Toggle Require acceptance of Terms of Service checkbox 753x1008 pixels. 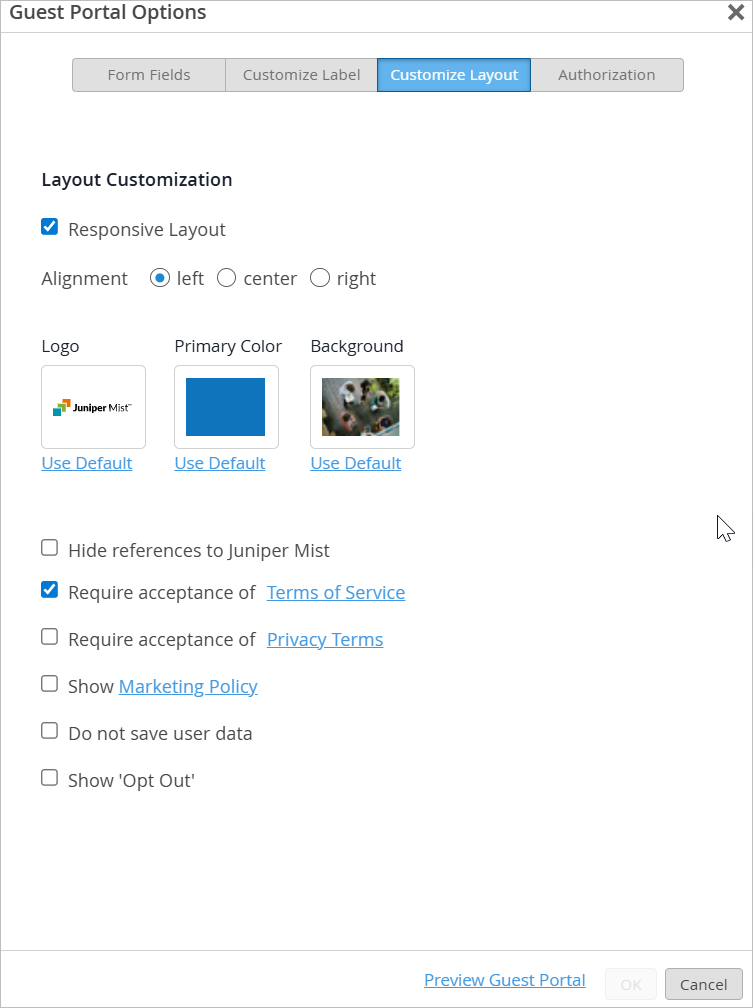[x=49, y=590]
